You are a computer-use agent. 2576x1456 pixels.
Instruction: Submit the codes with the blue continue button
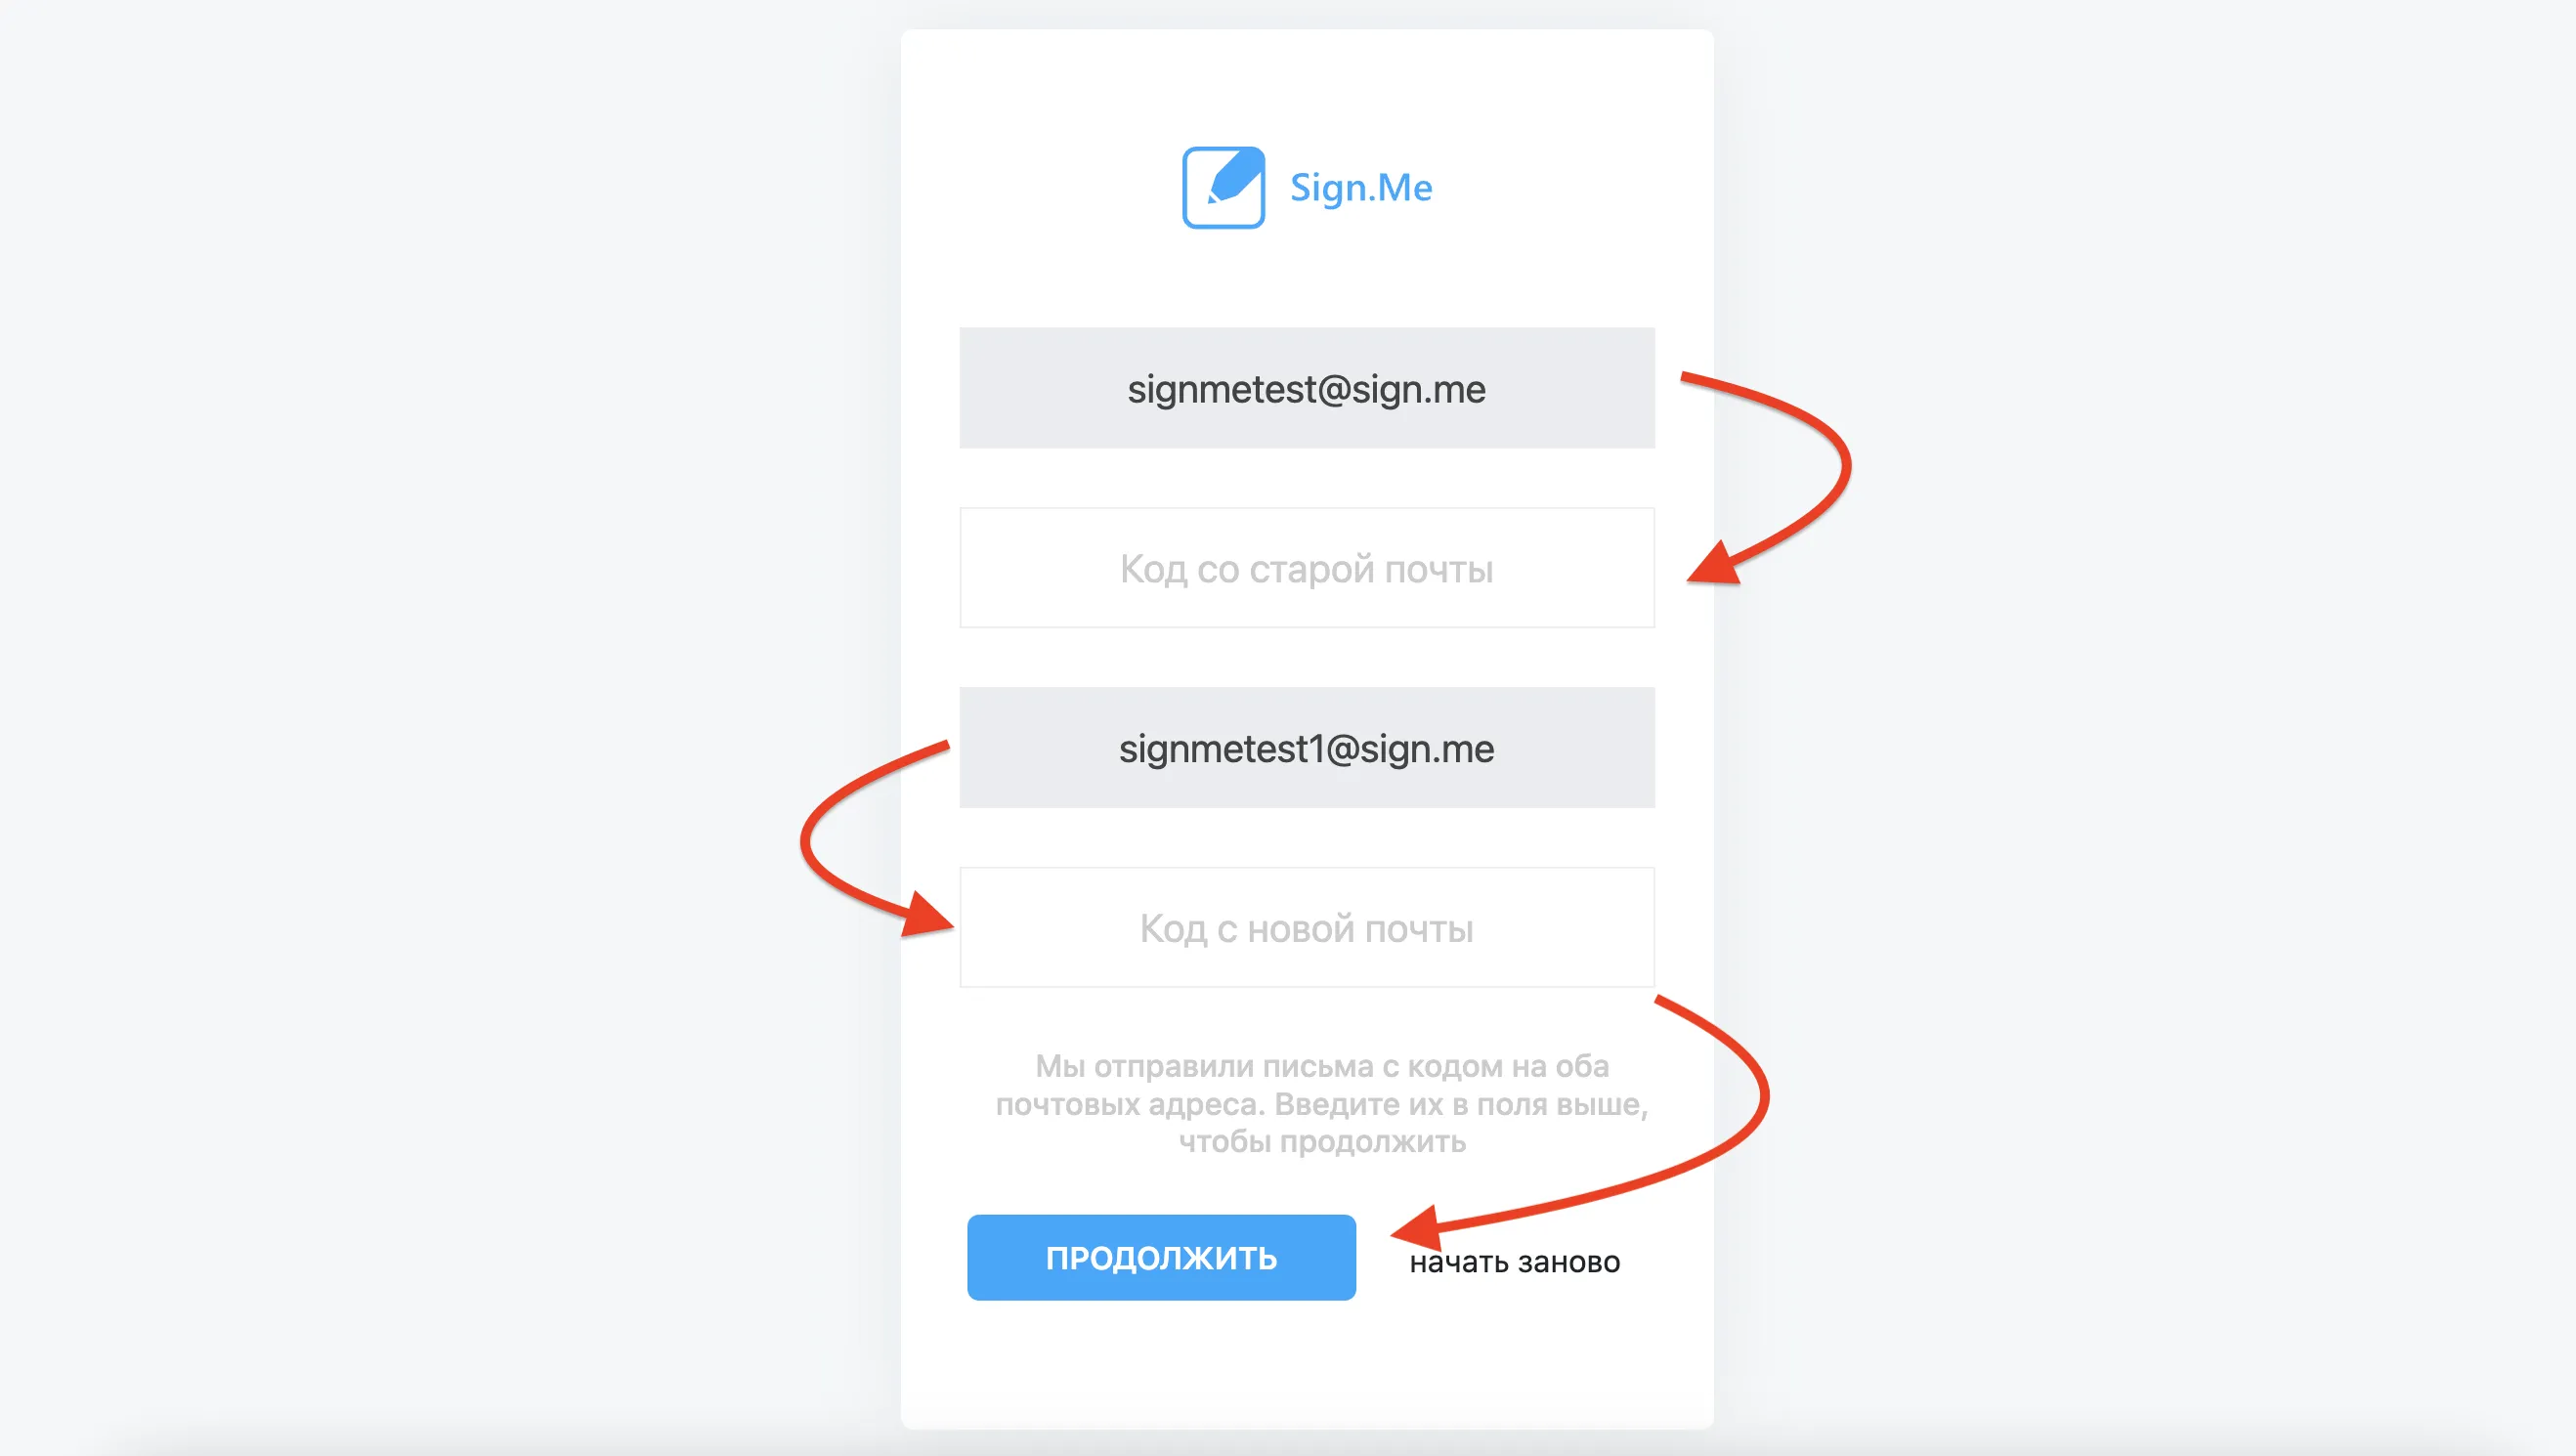point(1161,1258)
